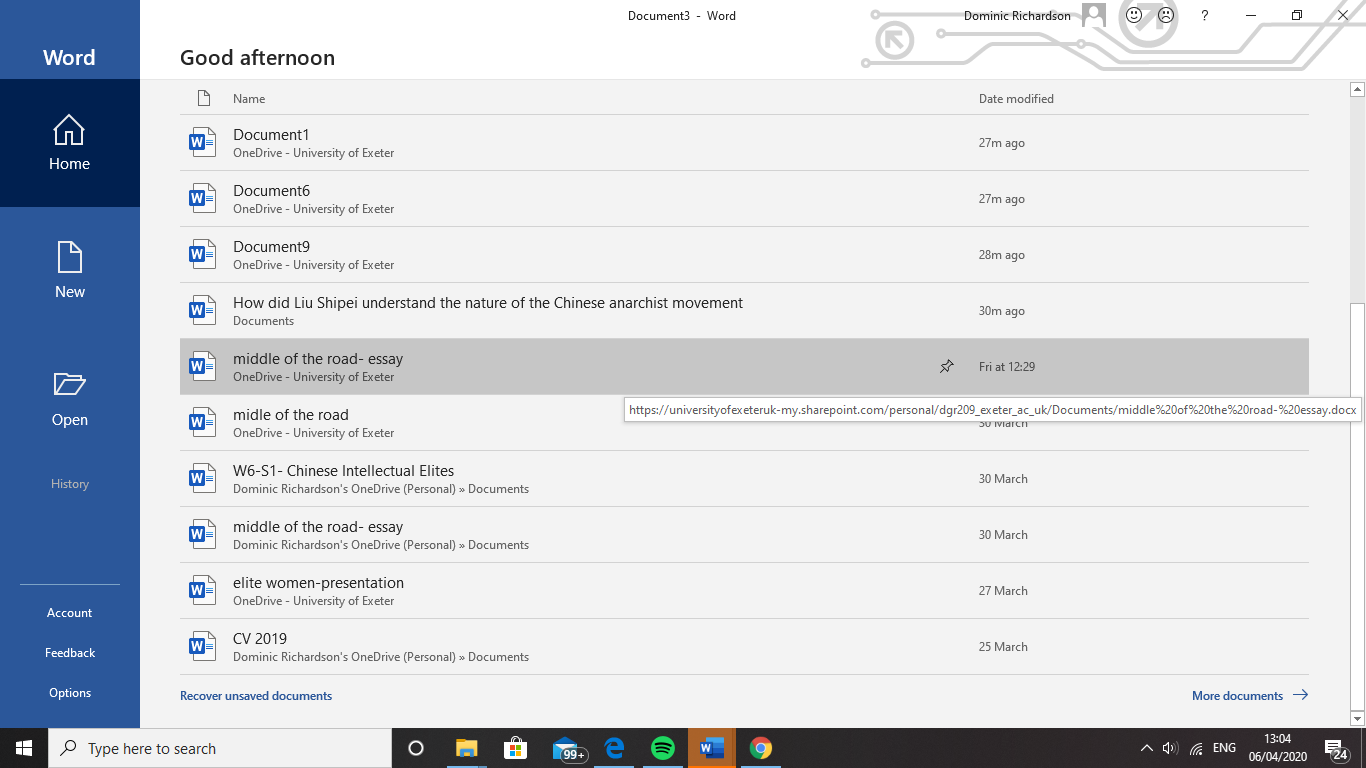Screen dimensions: 1366x768
Task: Open the Liu Shipei anarchist movement document
Action: [744, 311]
